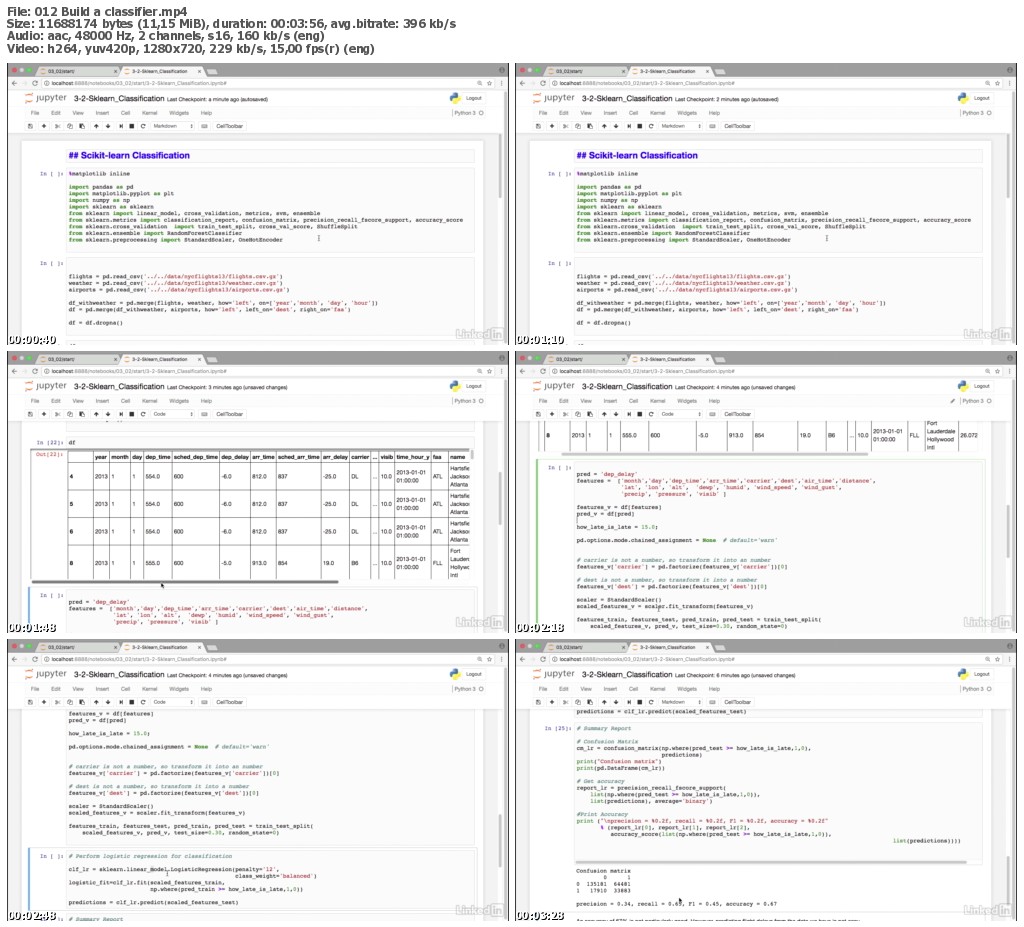This screenshot has width=1024, height=927.
Task: Click the 'arr_delay' column header in 00:01:48 frame
Action: 335,457
